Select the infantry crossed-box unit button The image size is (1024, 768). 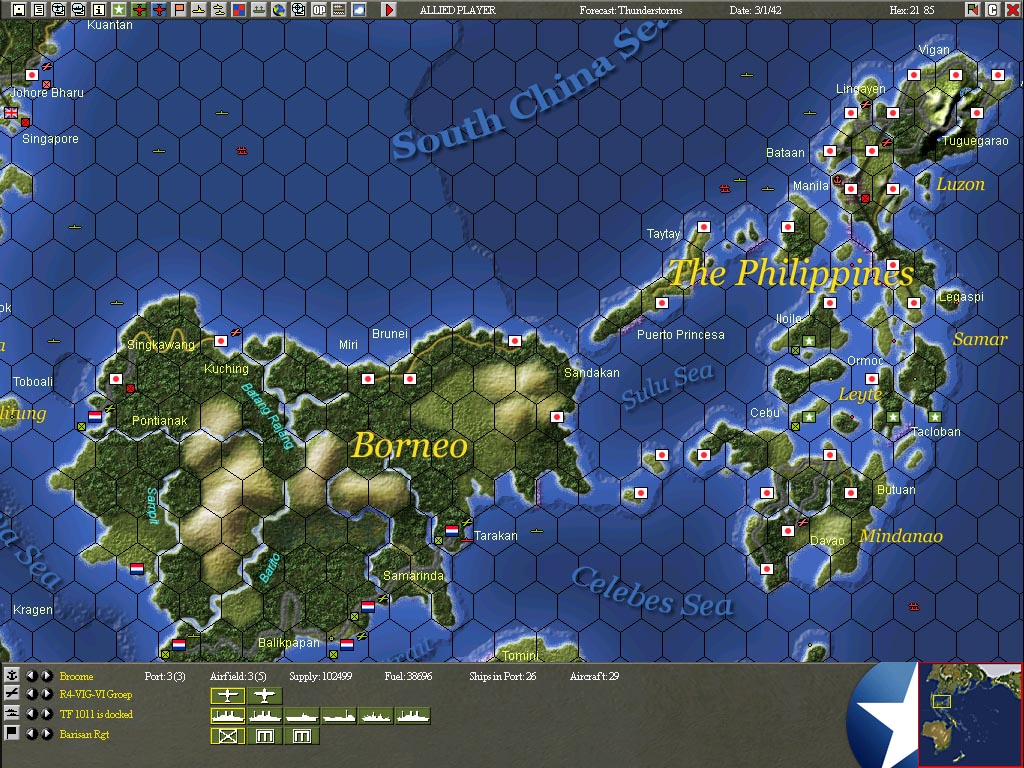[227, 736]
